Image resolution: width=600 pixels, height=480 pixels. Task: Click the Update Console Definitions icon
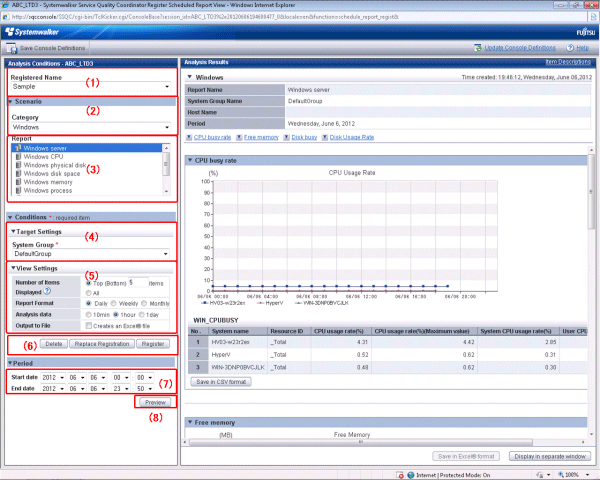click(x=478, y=48)
